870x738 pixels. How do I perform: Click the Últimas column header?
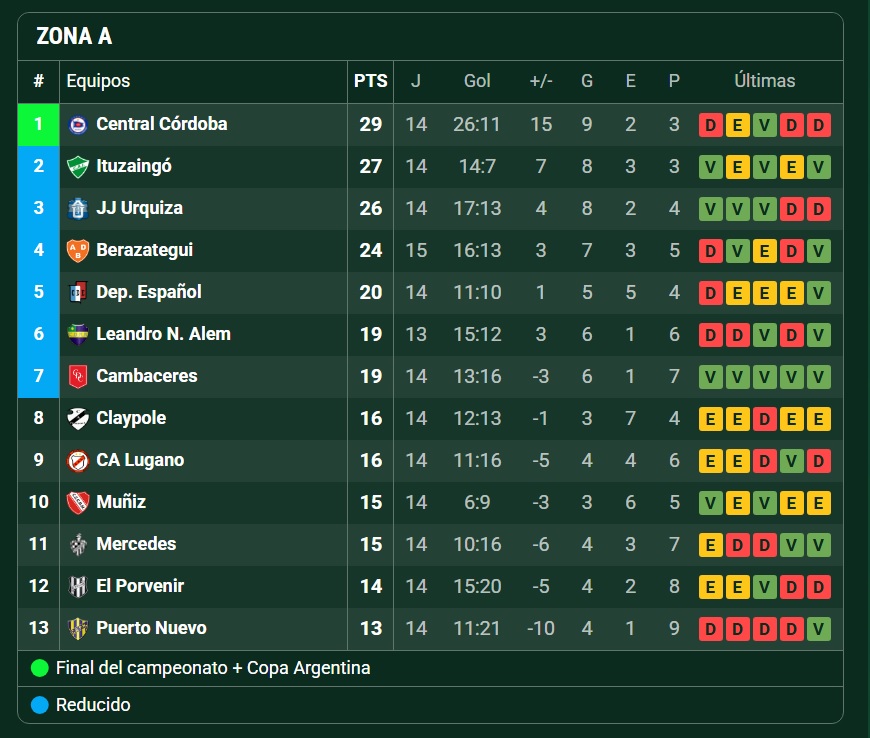point(765,81)
